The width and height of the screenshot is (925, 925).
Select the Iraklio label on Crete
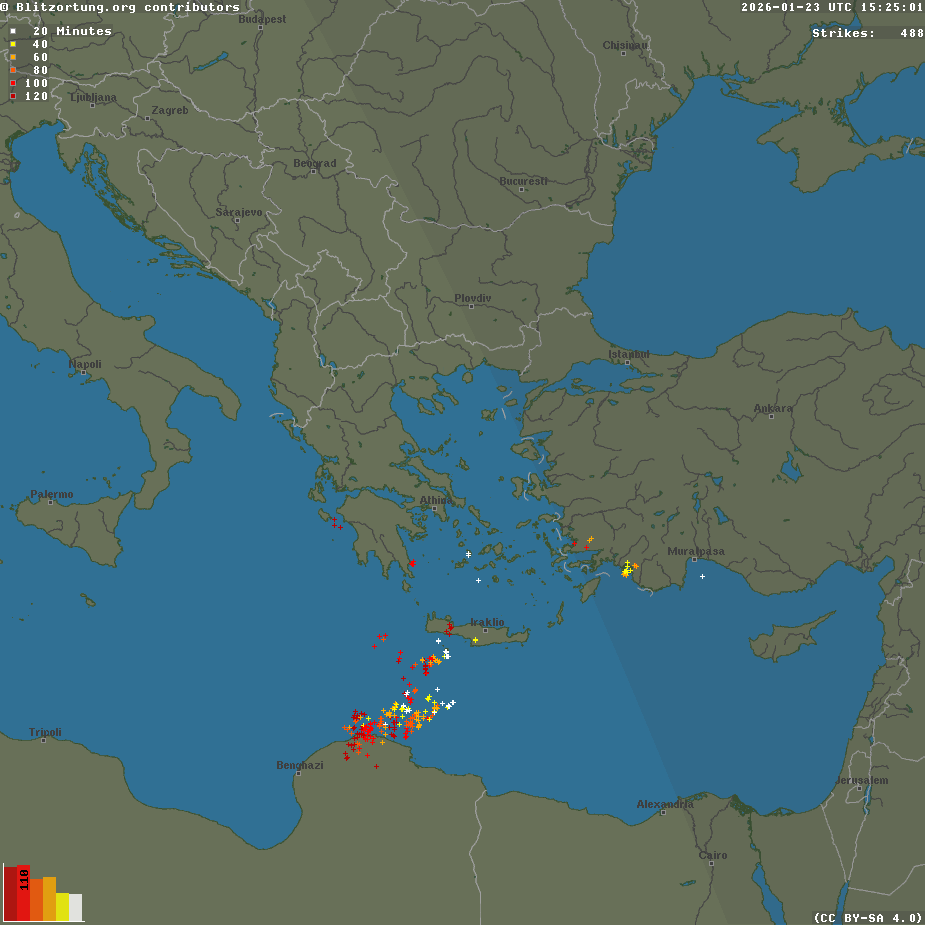[x=487, y=622]
